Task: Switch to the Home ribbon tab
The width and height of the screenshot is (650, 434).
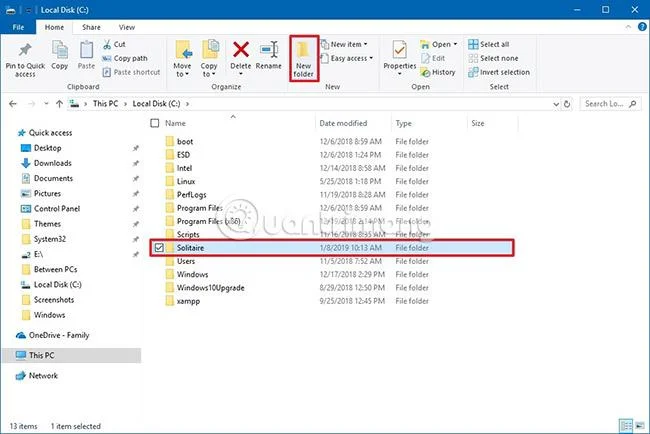Action: [54, 27]
